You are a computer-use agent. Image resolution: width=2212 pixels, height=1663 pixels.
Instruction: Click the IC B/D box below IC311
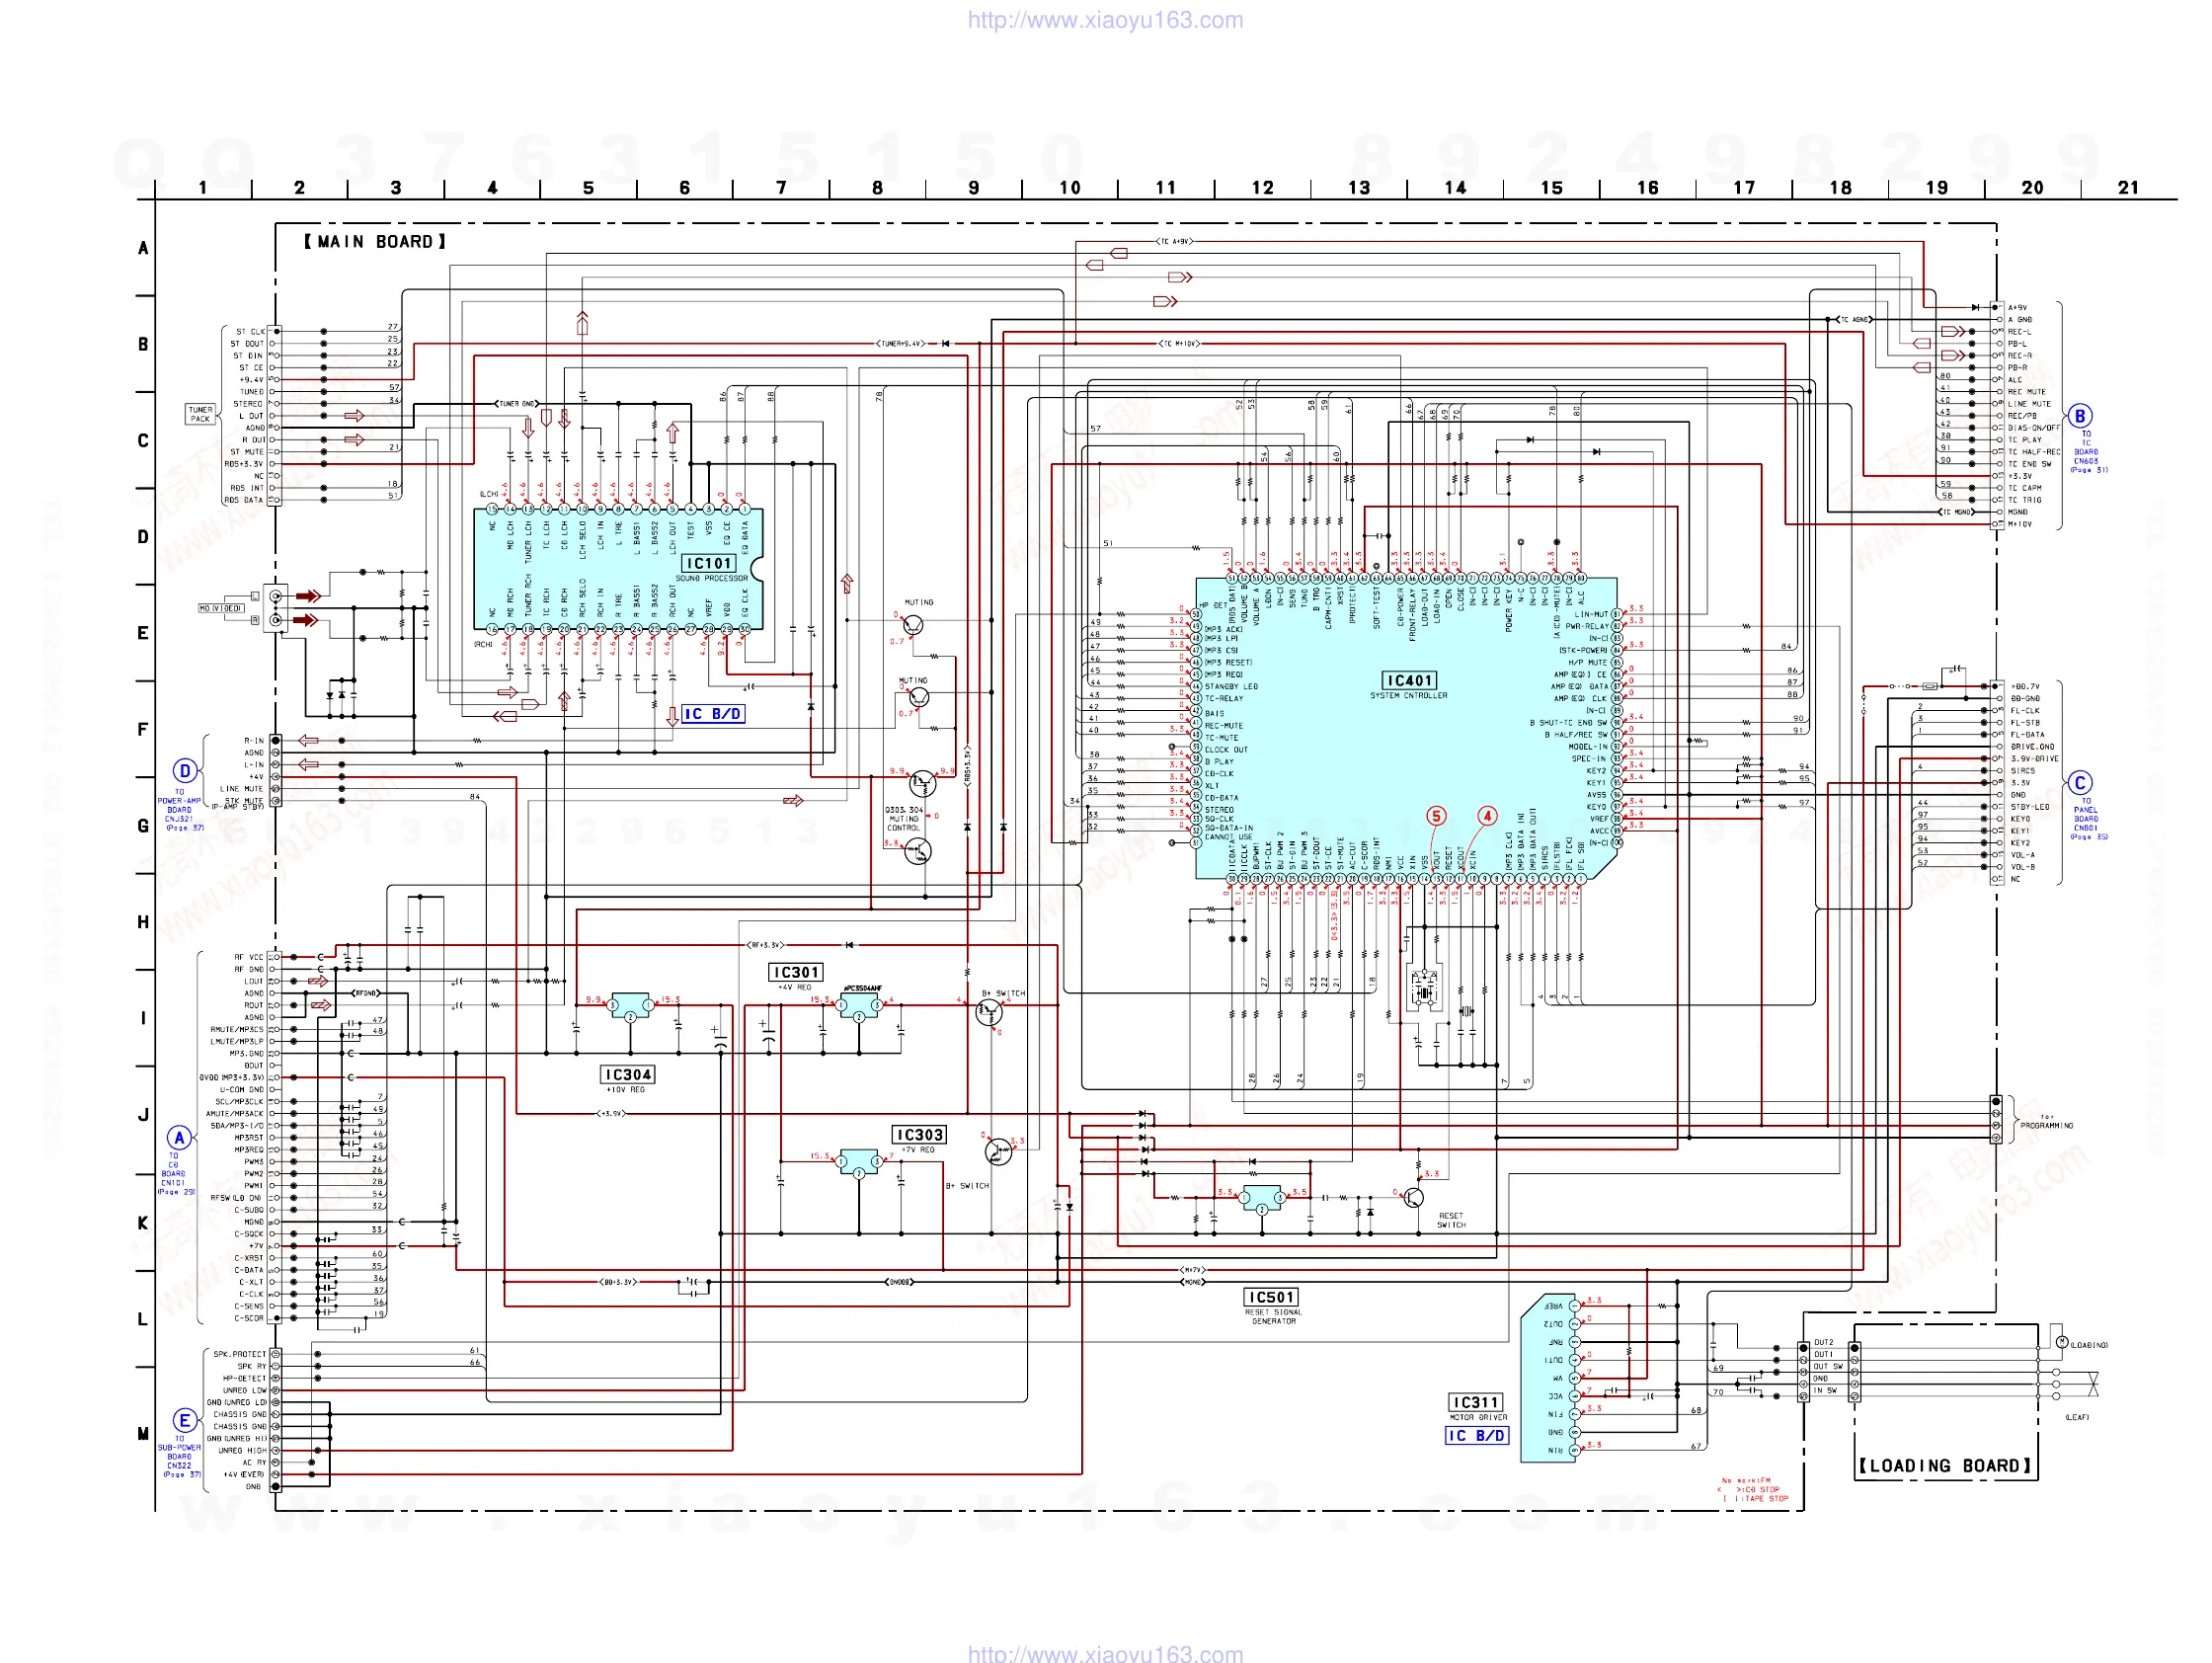1476,1435
